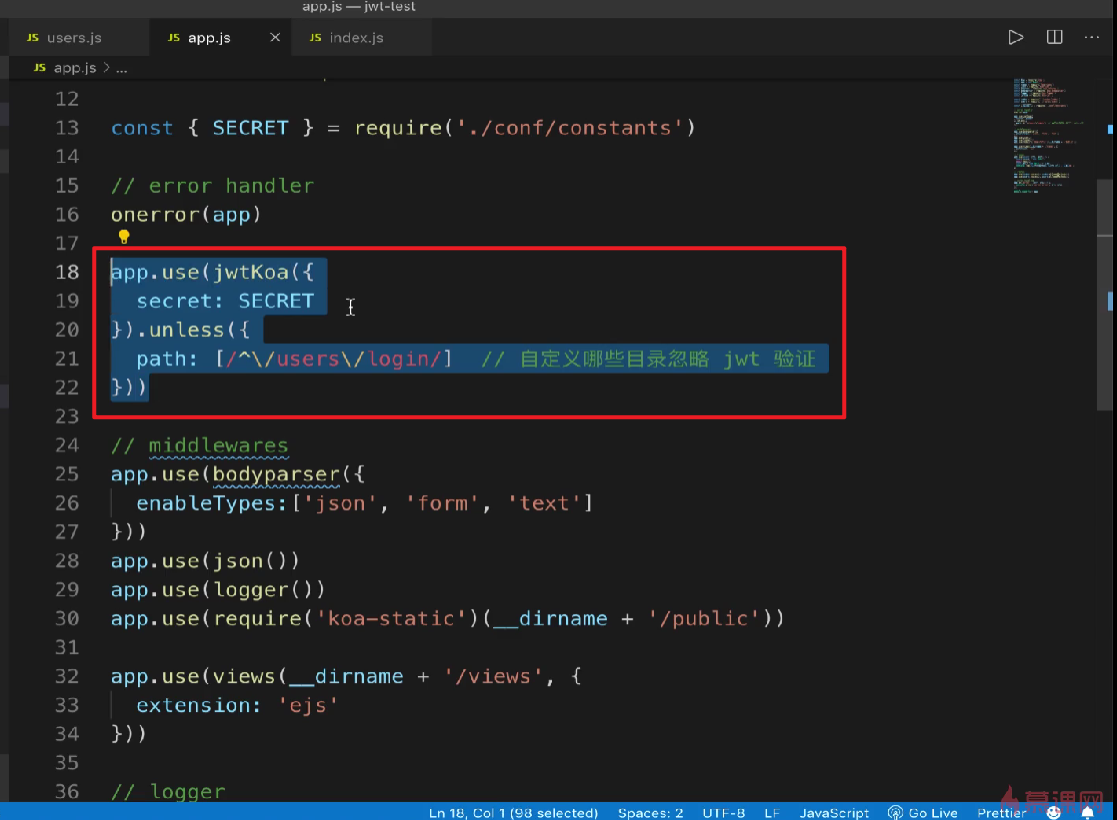Viewport: 1117px width, 820px height.
Task: Click the JS file icon in breadcrumb
Action: [x=40, y=68]
